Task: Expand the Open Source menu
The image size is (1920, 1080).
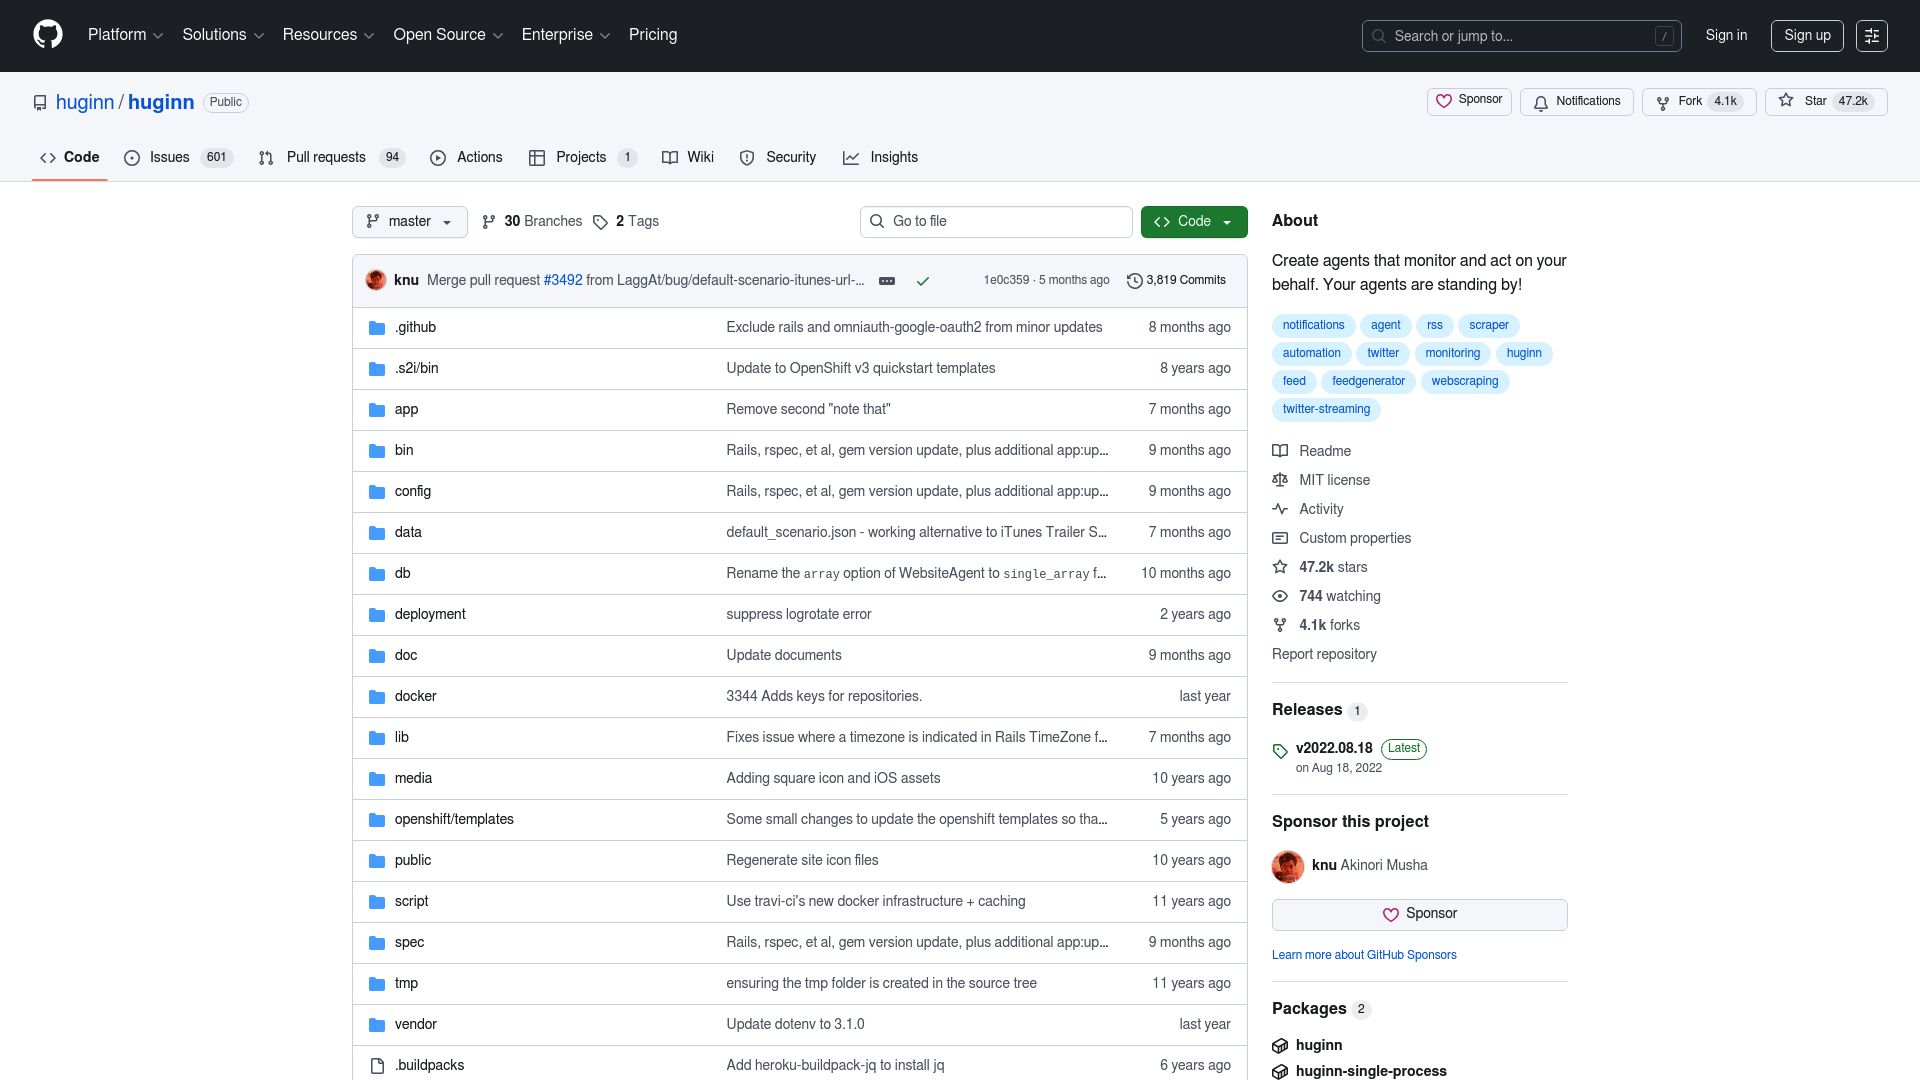Action: (448, 35)
